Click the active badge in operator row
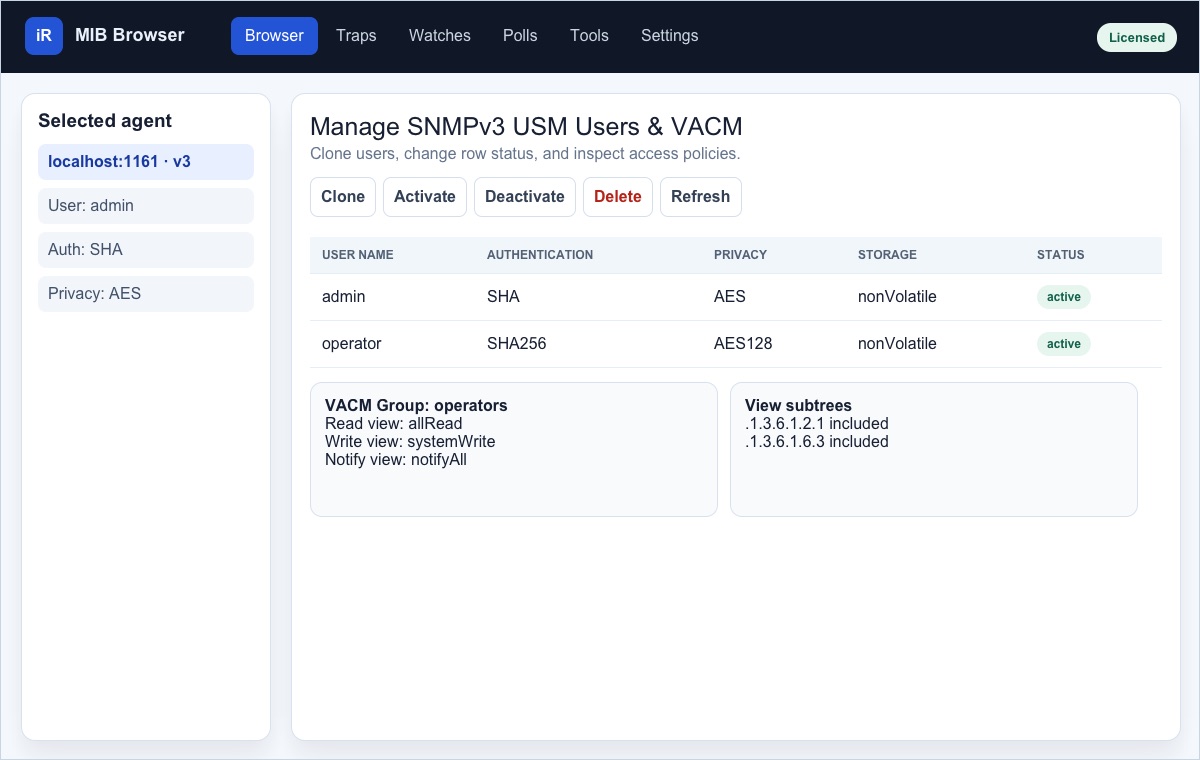 click(x=1064, y=344)
